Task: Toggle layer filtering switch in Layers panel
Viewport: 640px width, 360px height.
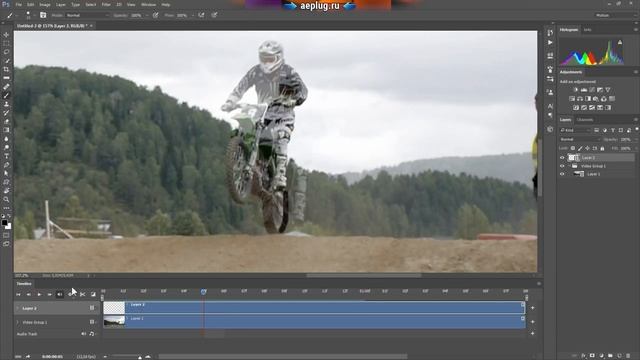Action: pyautogui.click(x=636, y=130)
